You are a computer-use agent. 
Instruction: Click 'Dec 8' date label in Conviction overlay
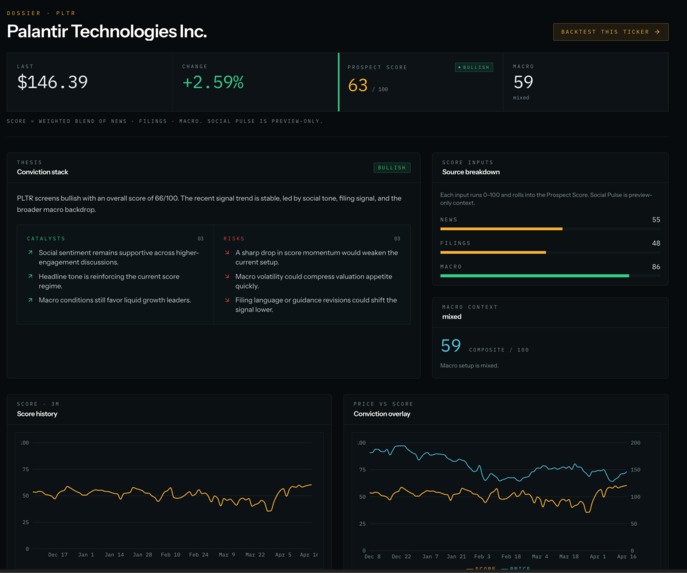point(372,556)
